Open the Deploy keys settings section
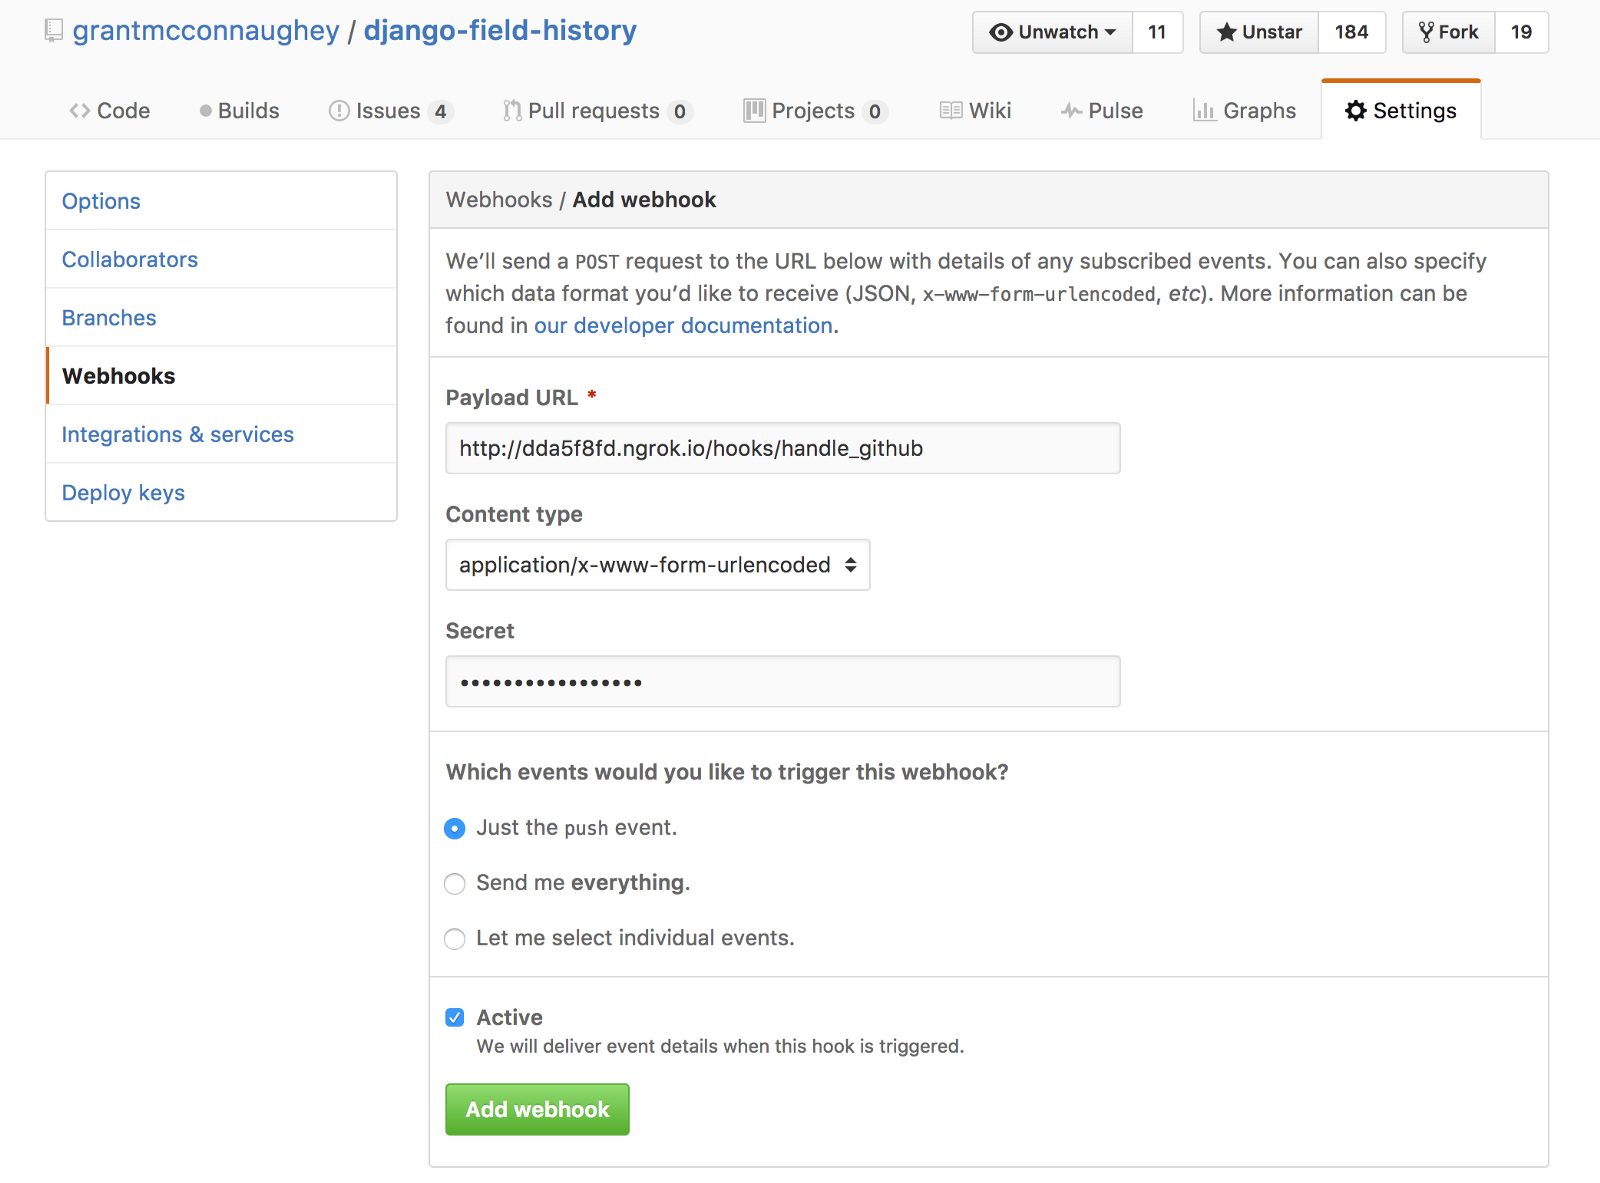The image size is (1600, 1183). [x=123, y=493]
